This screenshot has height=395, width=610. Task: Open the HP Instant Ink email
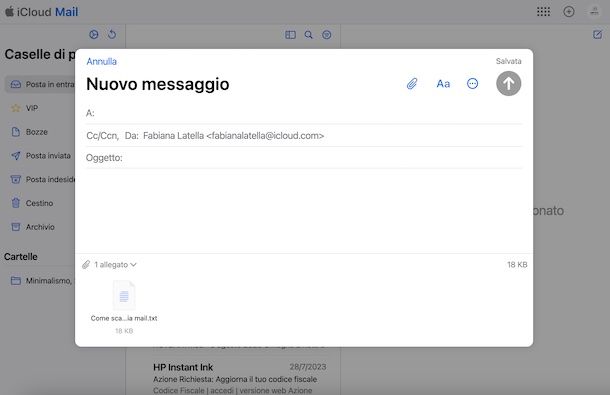[239, 378]
